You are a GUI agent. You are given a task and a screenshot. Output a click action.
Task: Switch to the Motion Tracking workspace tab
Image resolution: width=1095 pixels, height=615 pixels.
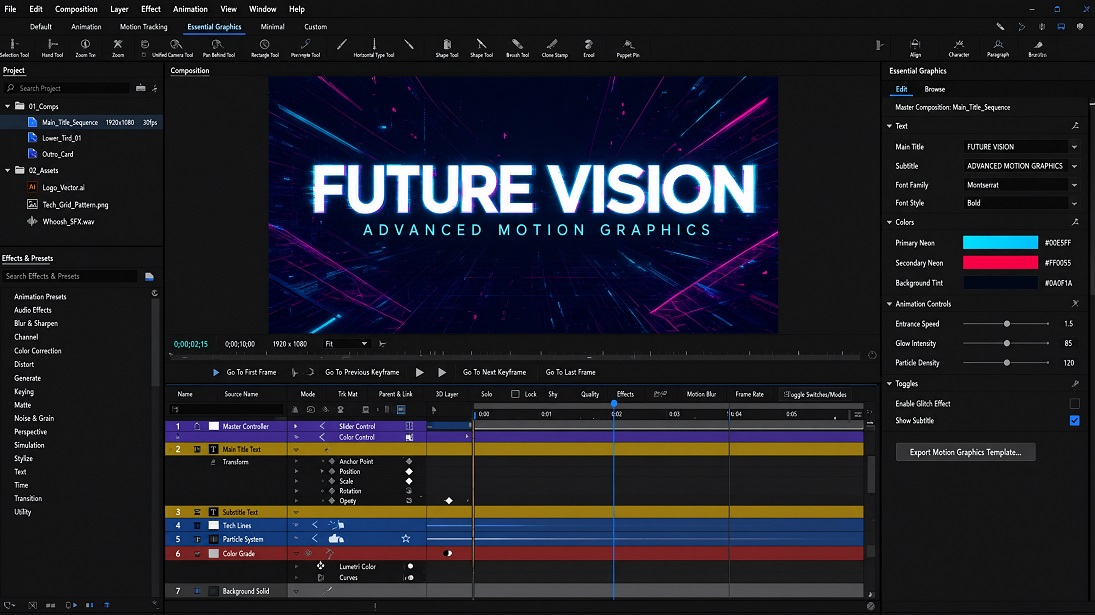pyautogui.click(x=143, y=27)
